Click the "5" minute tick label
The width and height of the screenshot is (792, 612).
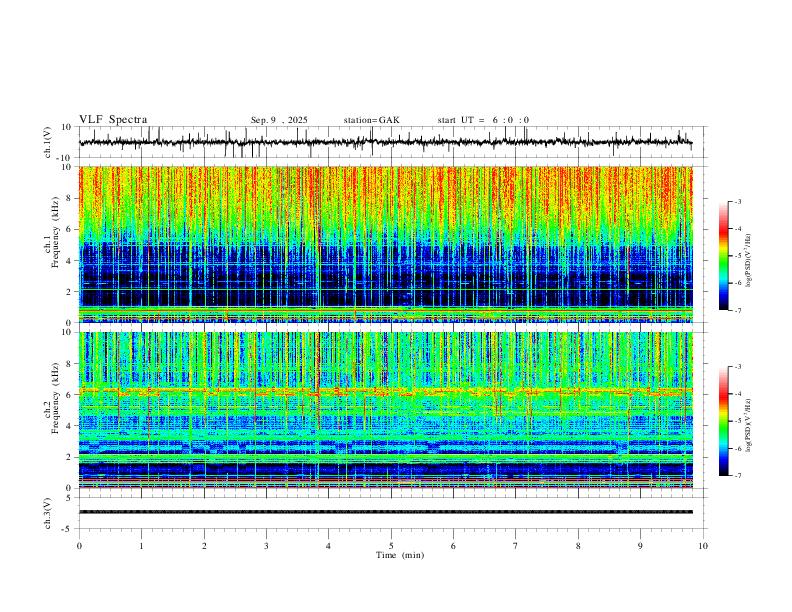click(391, 546)
